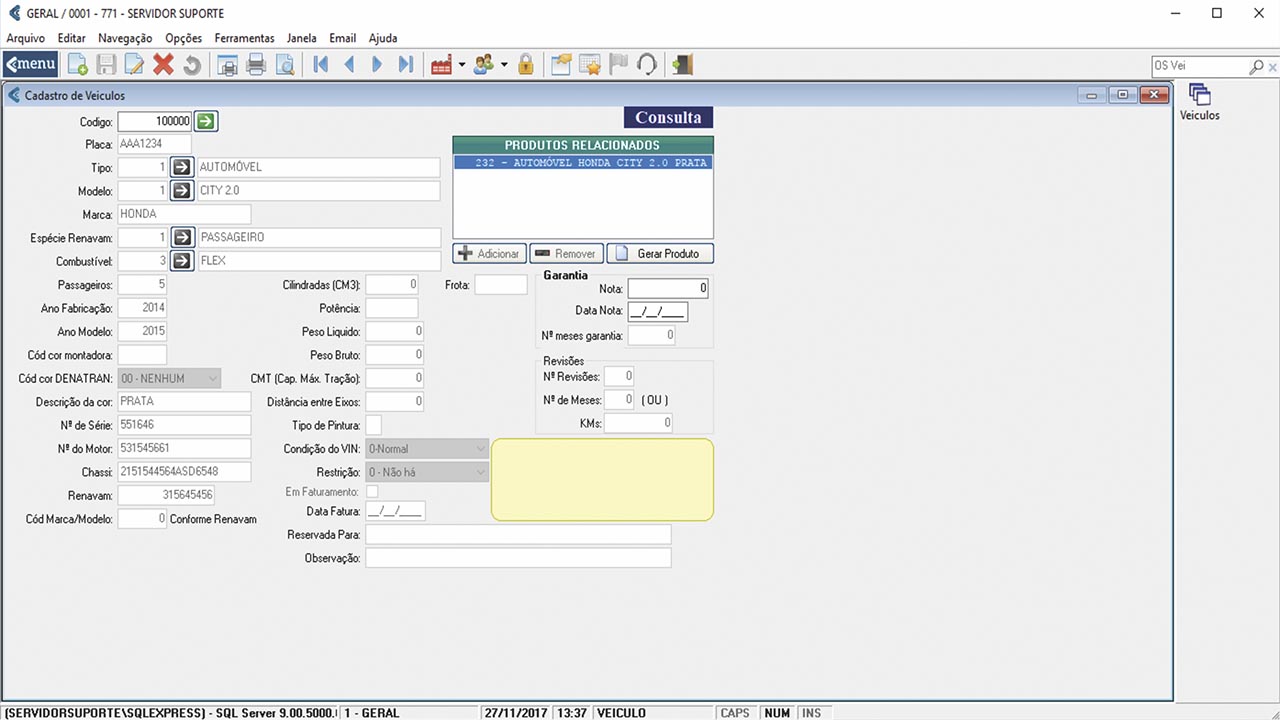
Task: Create a new record with the new document icon
Action: 77,65
